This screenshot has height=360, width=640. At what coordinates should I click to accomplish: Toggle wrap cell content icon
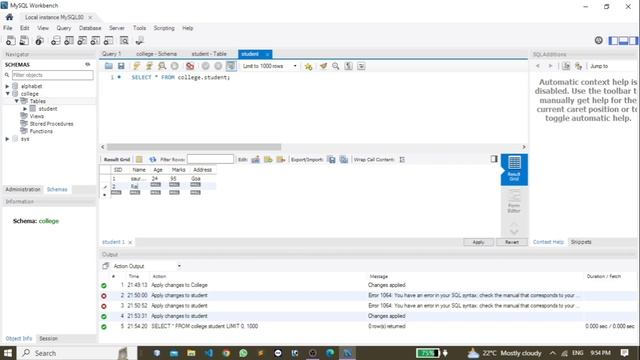(402, 159)
